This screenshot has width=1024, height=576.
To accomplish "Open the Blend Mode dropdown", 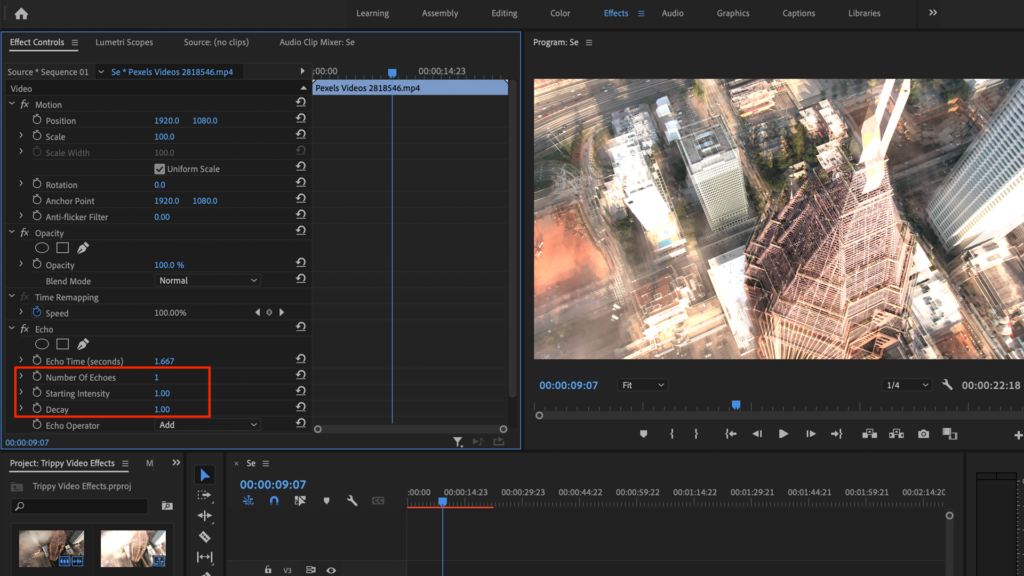I will tap(208, 281).
